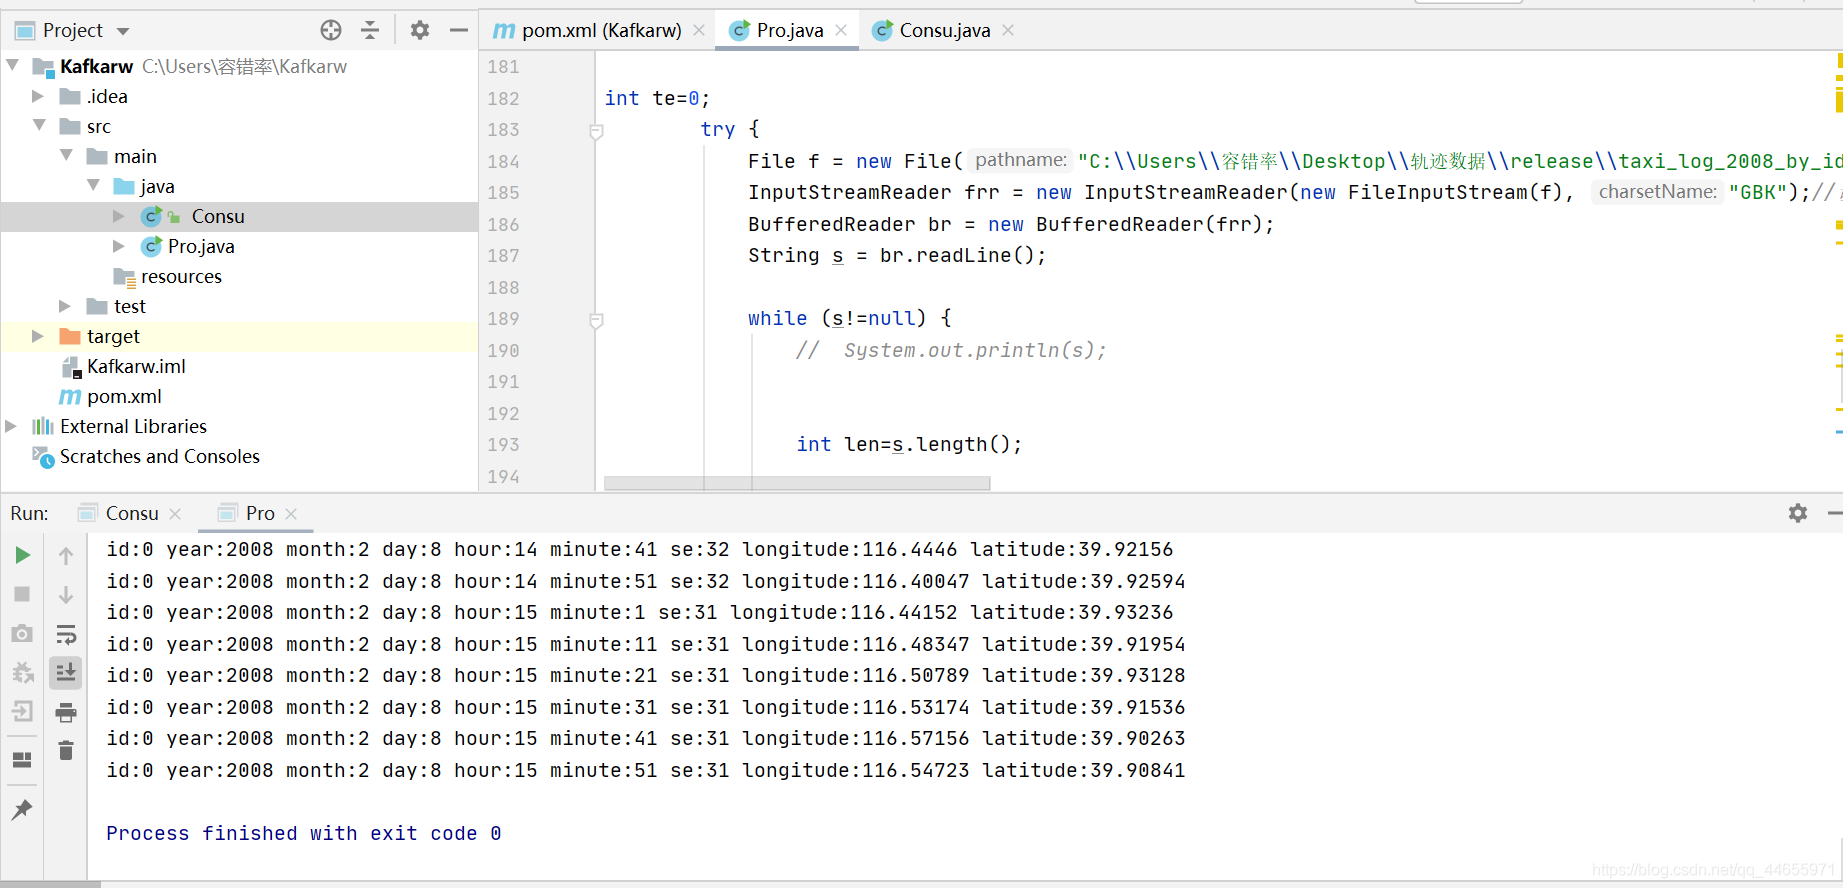Click the pathname parameter hint
The width and height of the screenshot is (1843, 888).
click(x=1020, y=160)
